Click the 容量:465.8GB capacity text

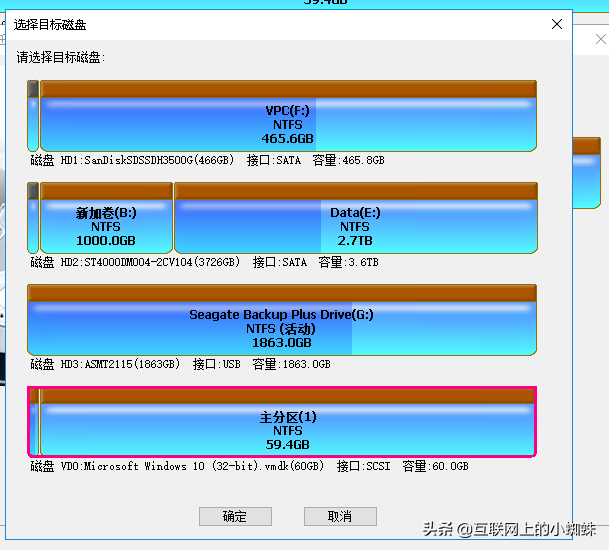click(x=348, y=160)
